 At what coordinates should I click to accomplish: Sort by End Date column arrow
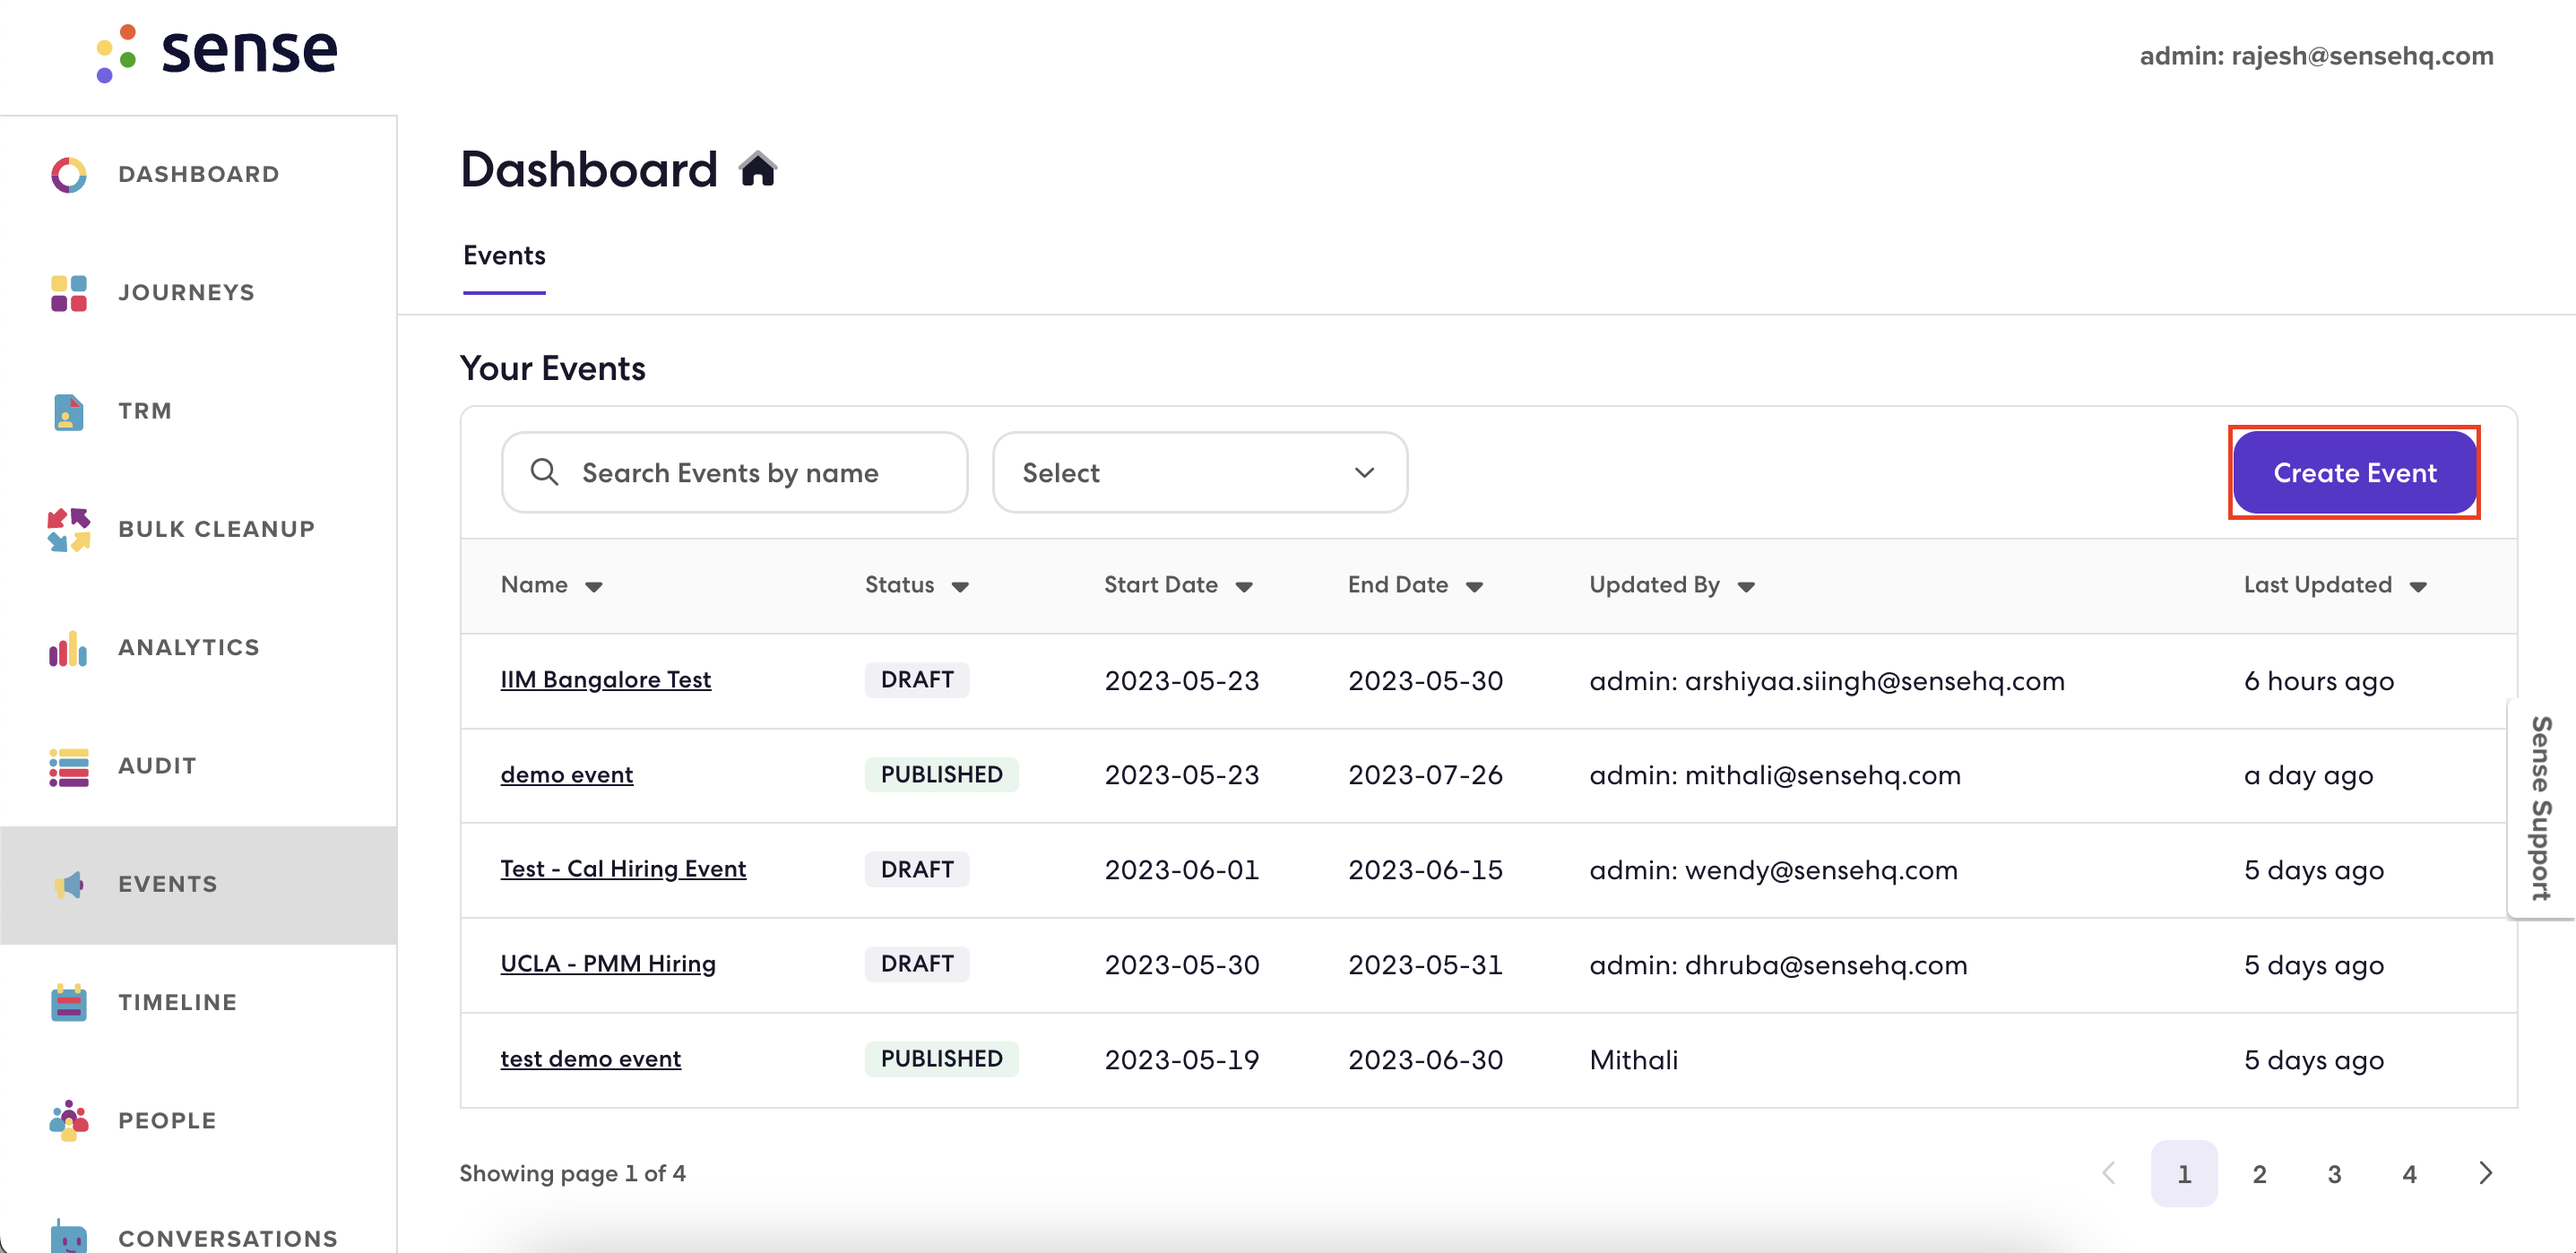(x=1474, y=587)
